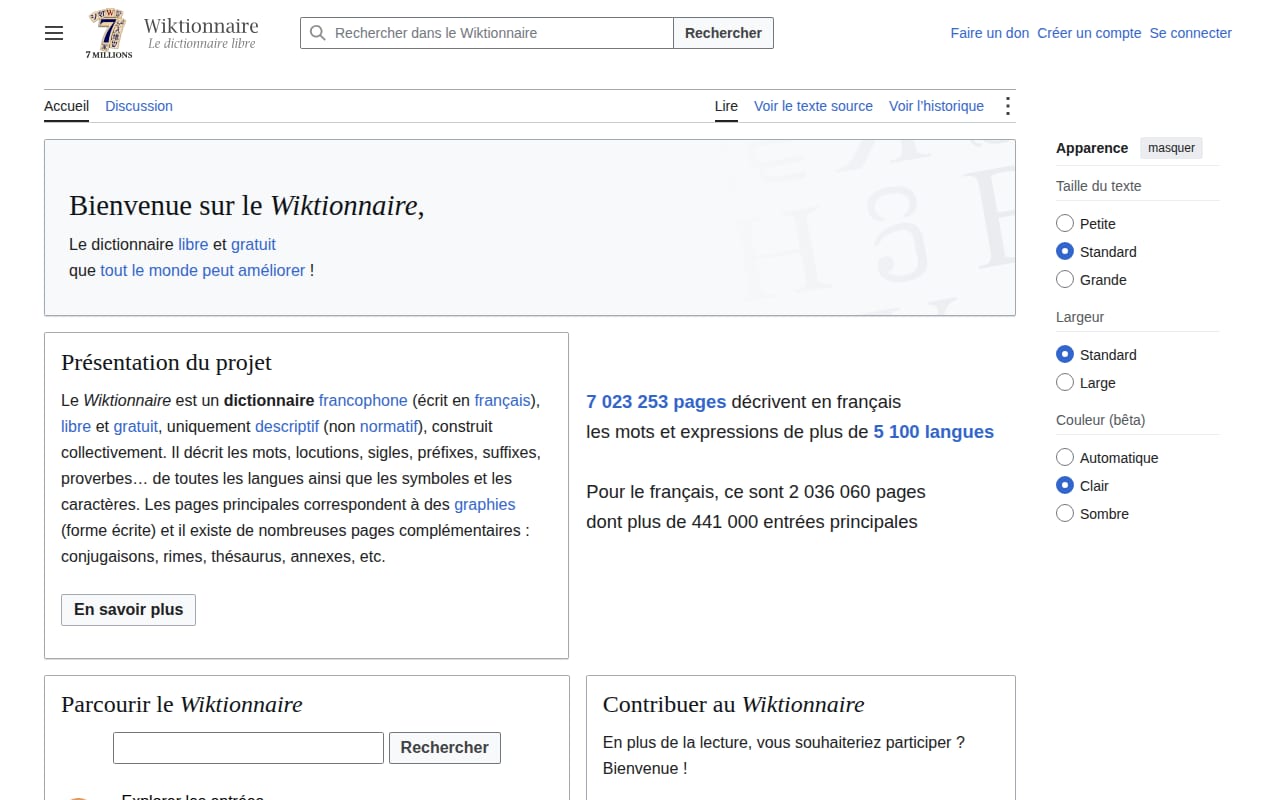Select the Standard text size option
Viewport: 1280px width, 800px height.
tap(1065, 252)
